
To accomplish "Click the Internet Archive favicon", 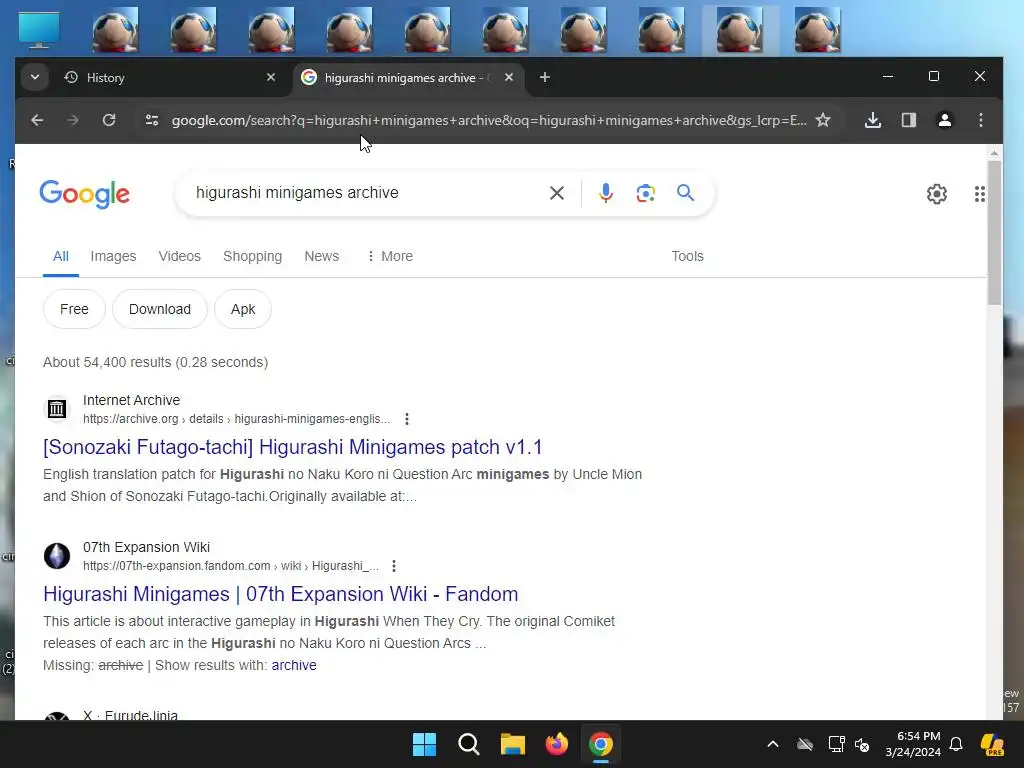I will tap(57, 409).
